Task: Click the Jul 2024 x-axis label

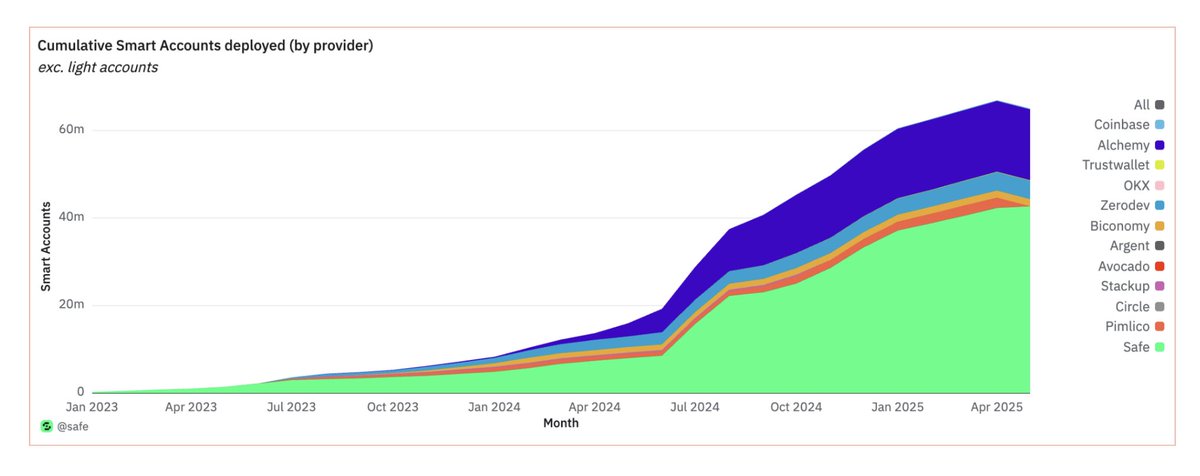Action: [694, 408]
